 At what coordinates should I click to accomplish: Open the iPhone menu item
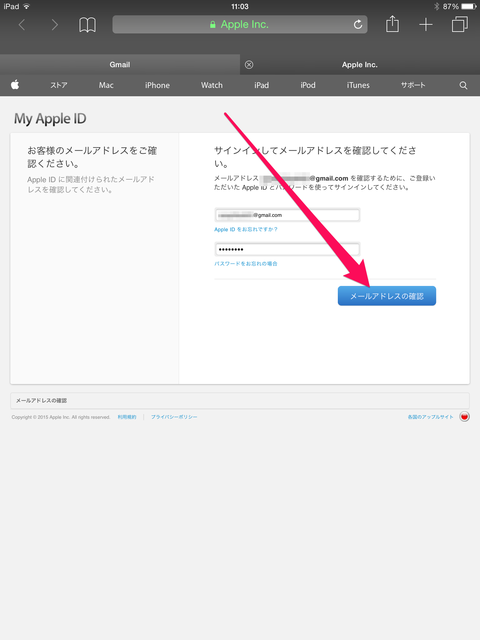pyautogui.click(x=157, y=85)
